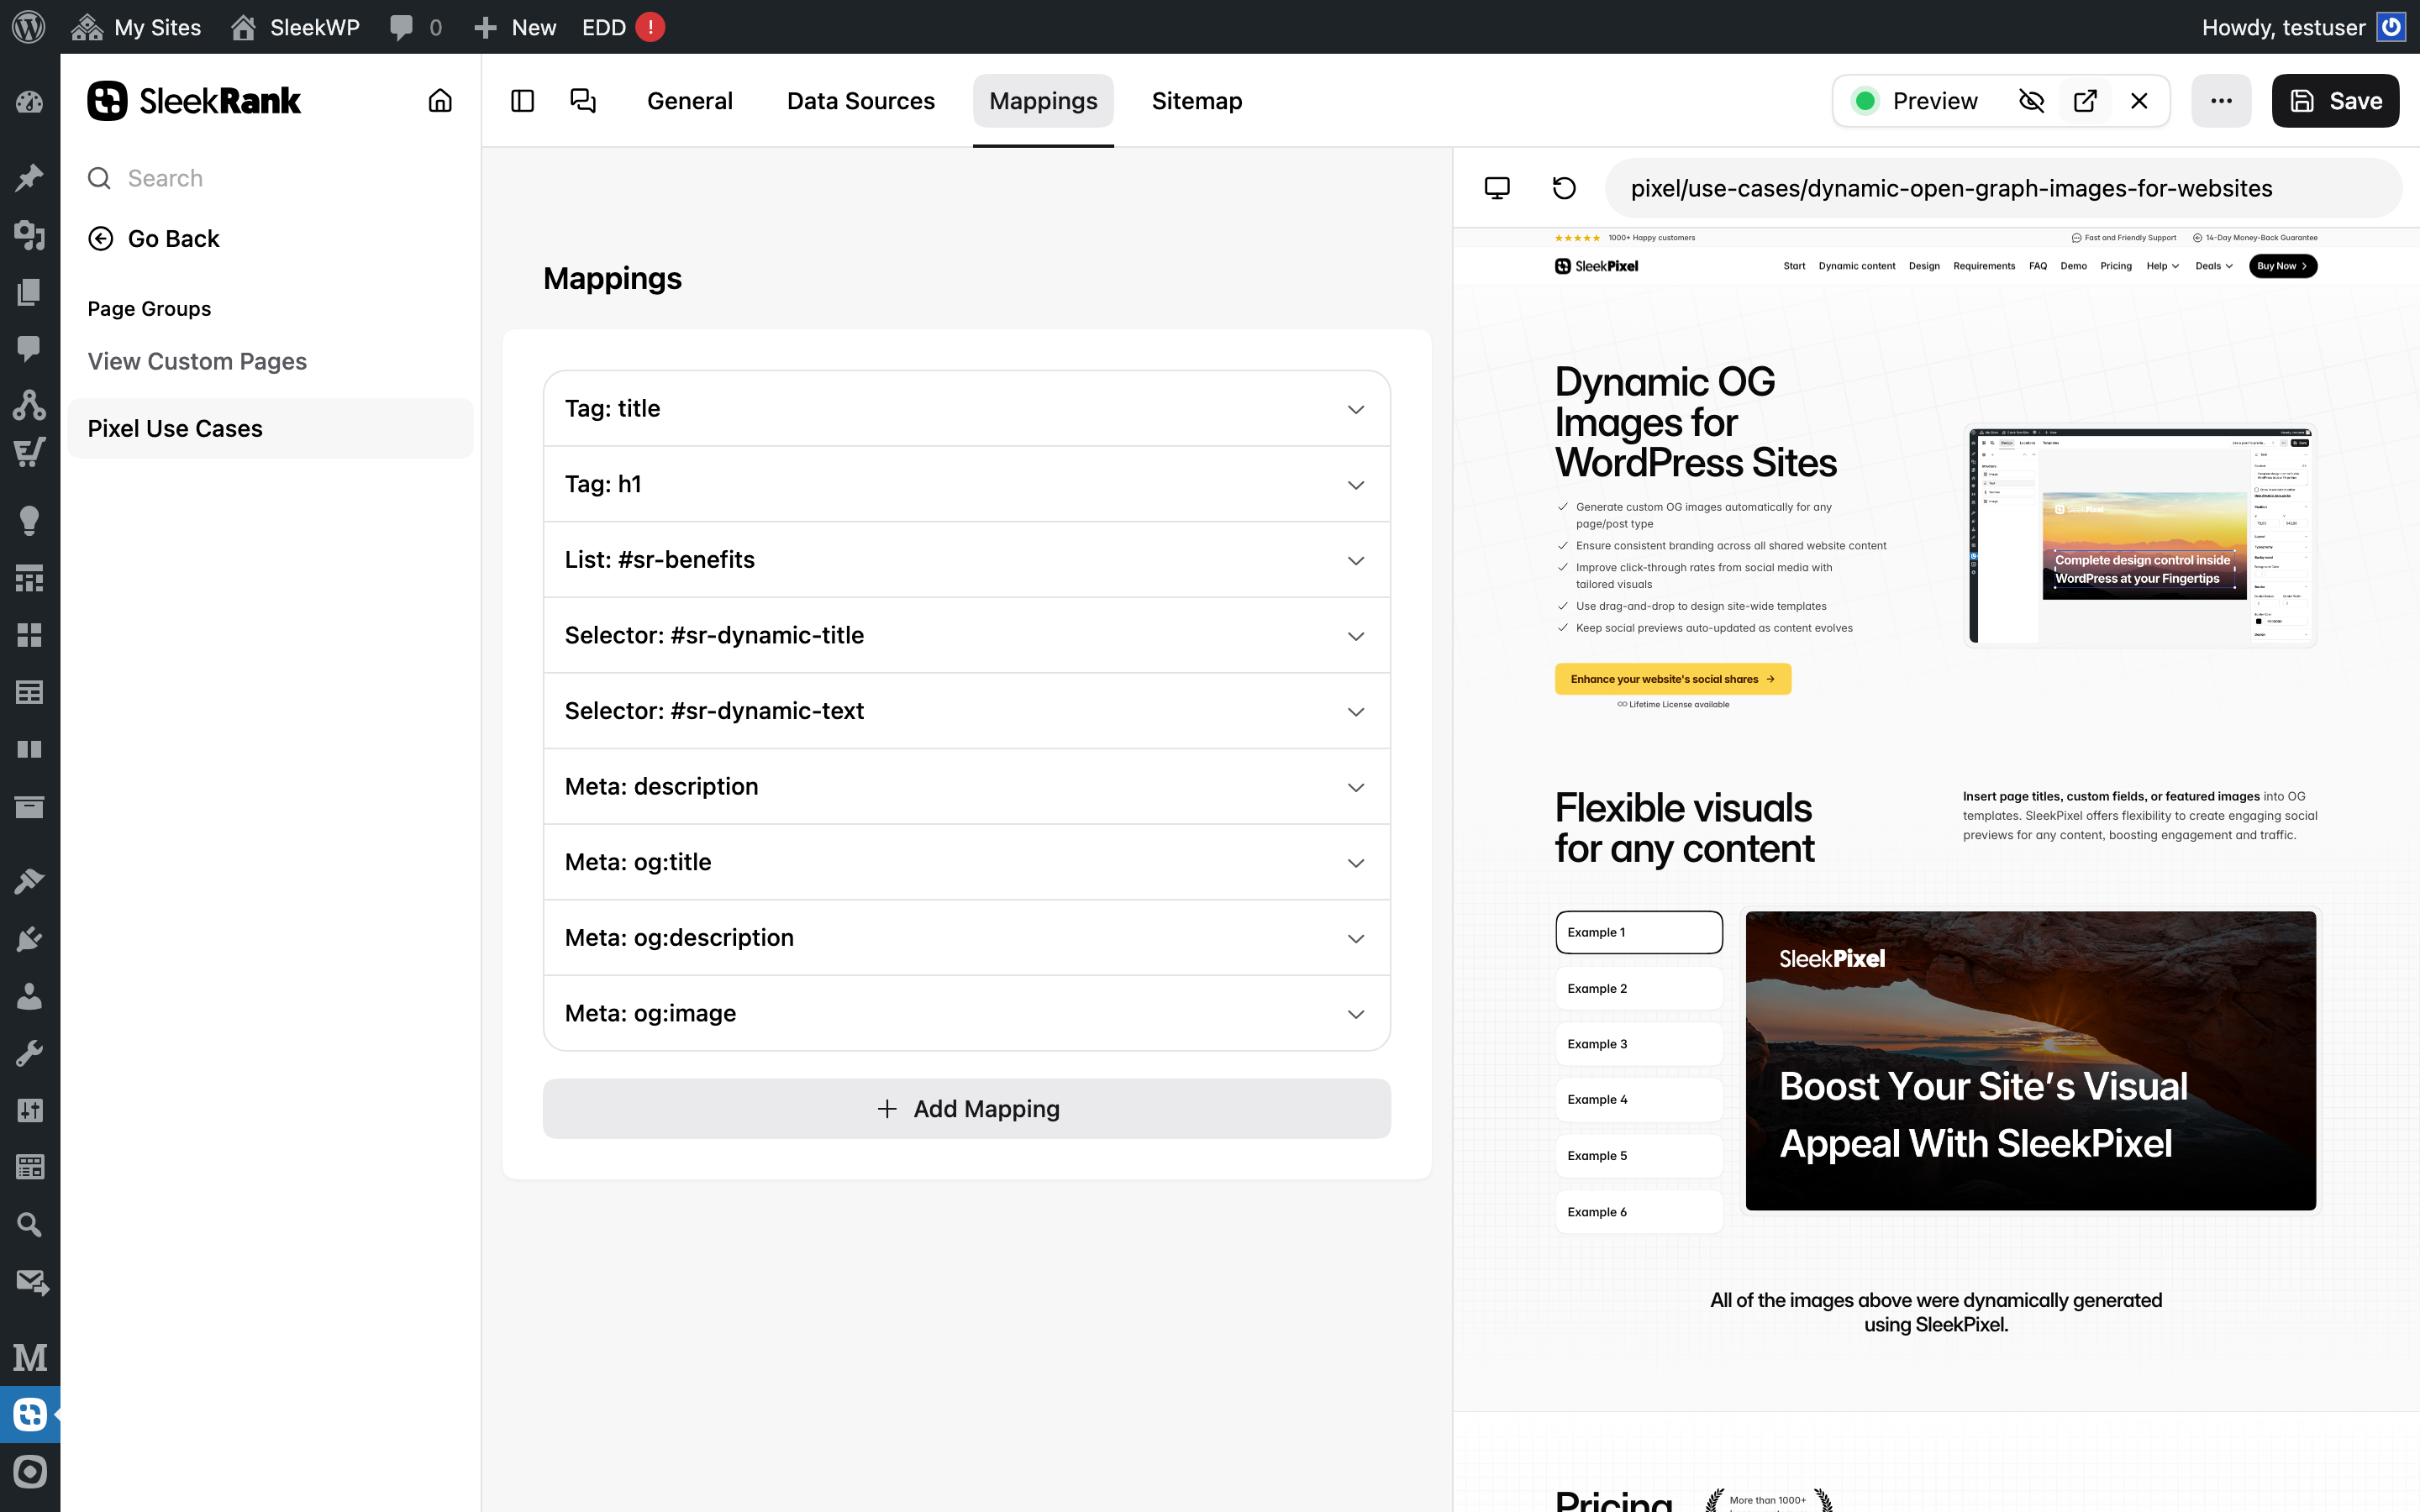The image size is (2420, 1512).
Task: Click the Add Mapping button
Action: pyautogui.click(x=966, y=1108)
